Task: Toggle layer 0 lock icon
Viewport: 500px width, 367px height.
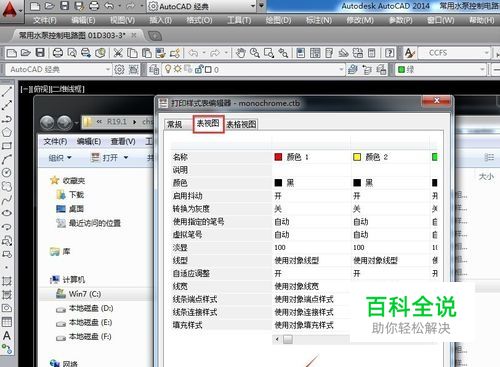Action: click(x=199, y=69)
